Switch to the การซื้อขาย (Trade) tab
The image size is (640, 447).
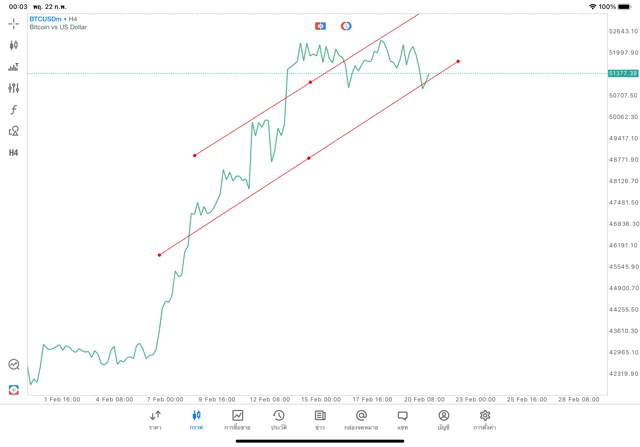[x=238, y=419]
